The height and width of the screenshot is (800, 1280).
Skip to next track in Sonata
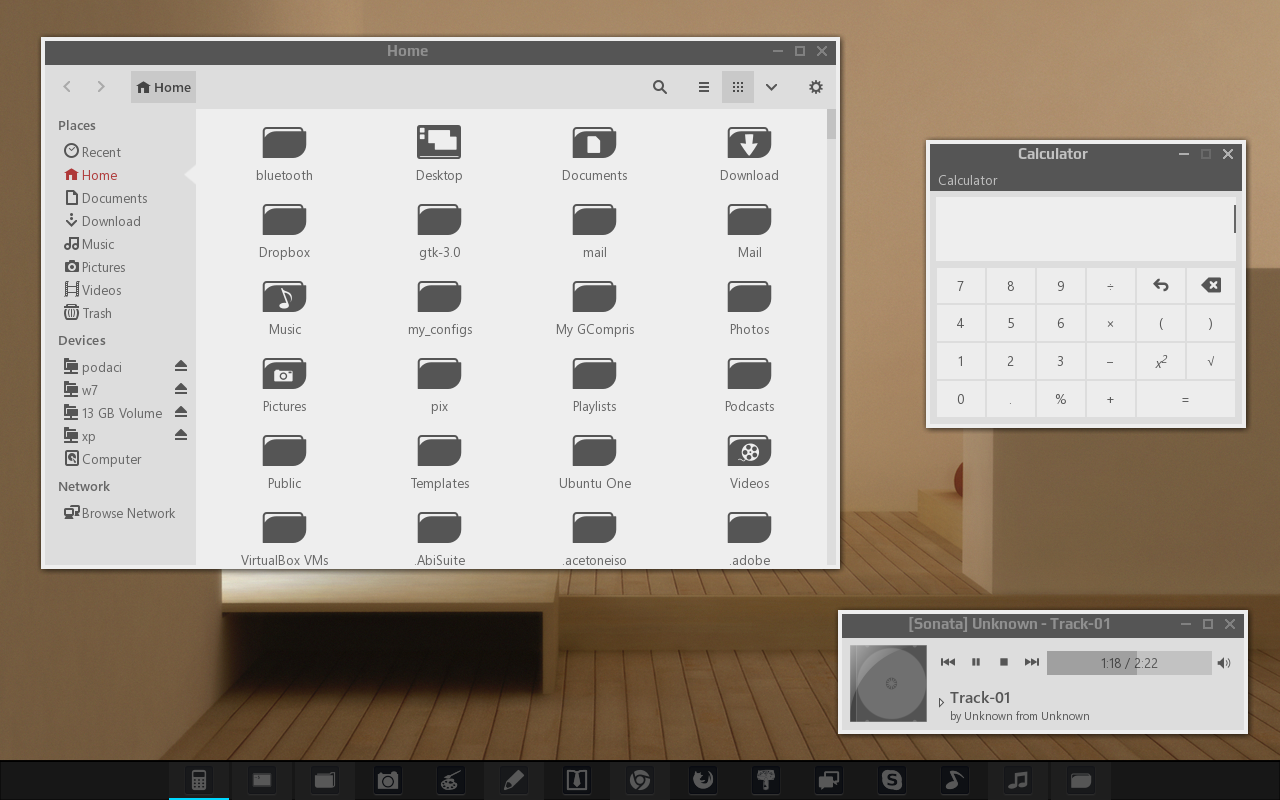[1032, 662]
